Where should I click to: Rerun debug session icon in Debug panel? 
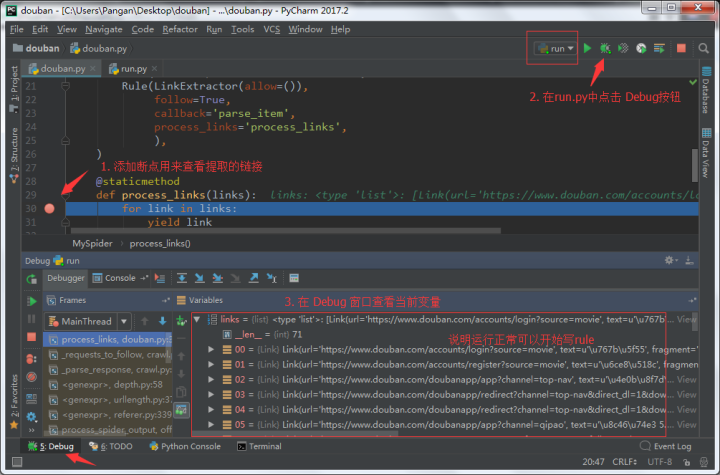32,278
